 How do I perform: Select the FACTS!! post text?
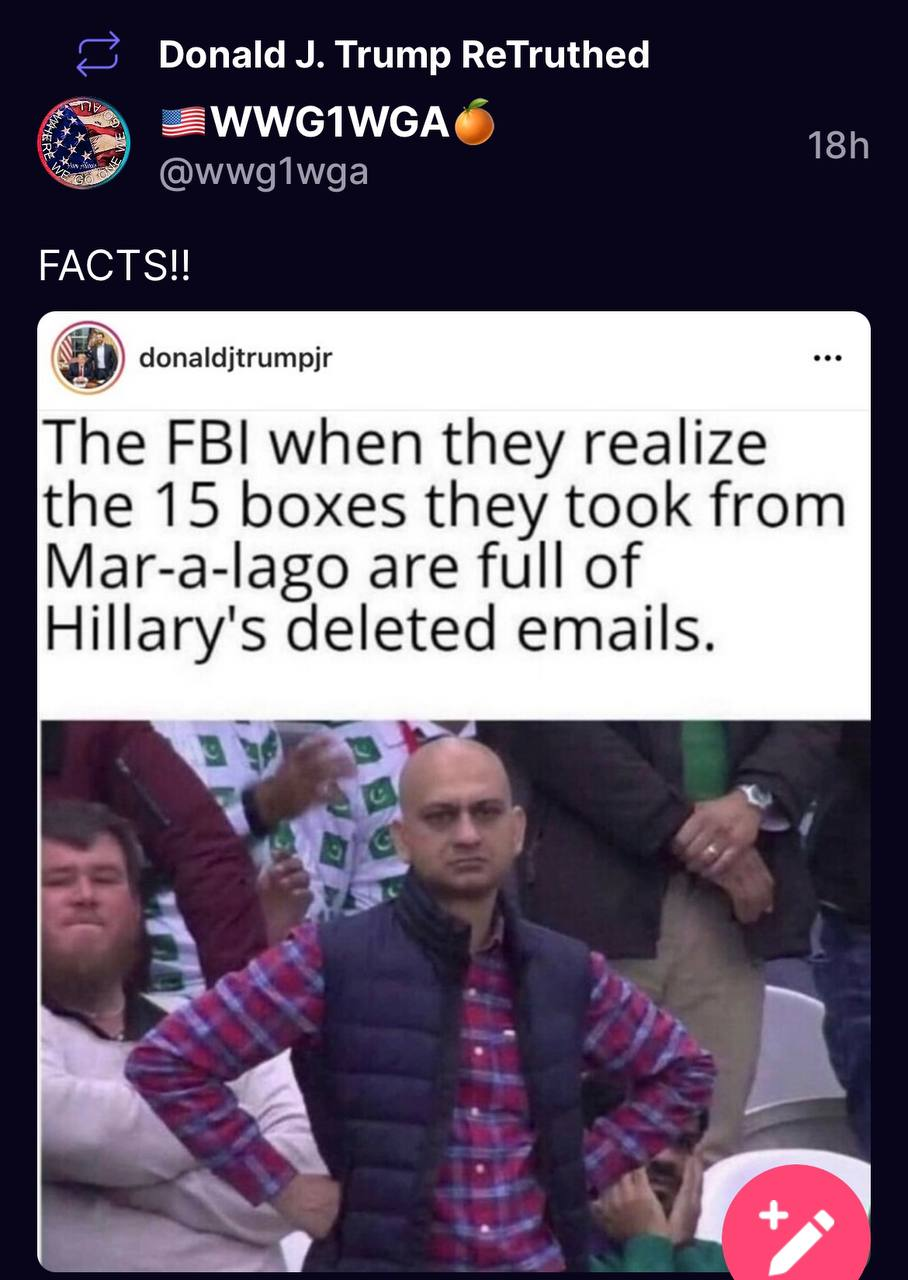pos(113,266)
